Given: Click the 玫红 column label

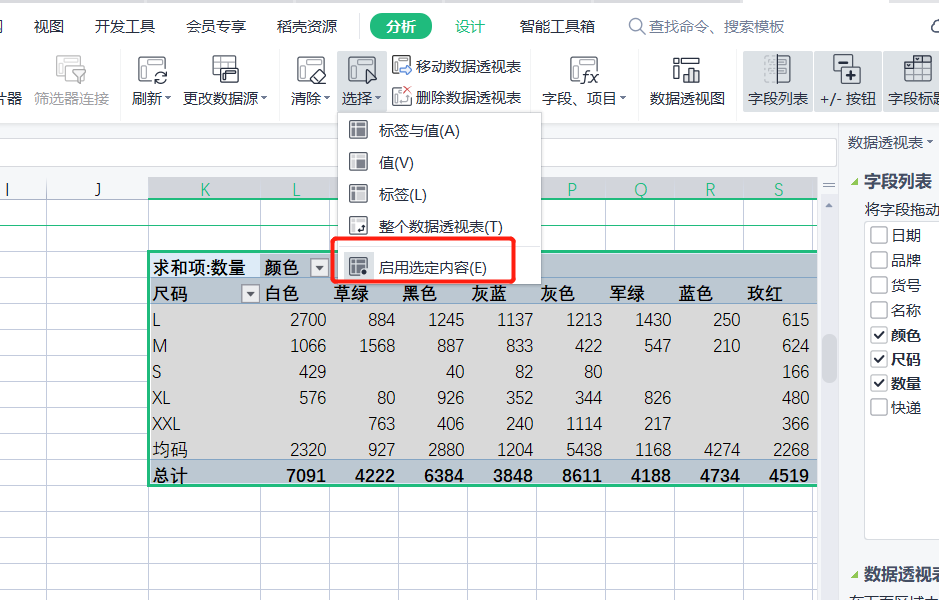Looking at the screenshot, I should (x=765, y=293).
